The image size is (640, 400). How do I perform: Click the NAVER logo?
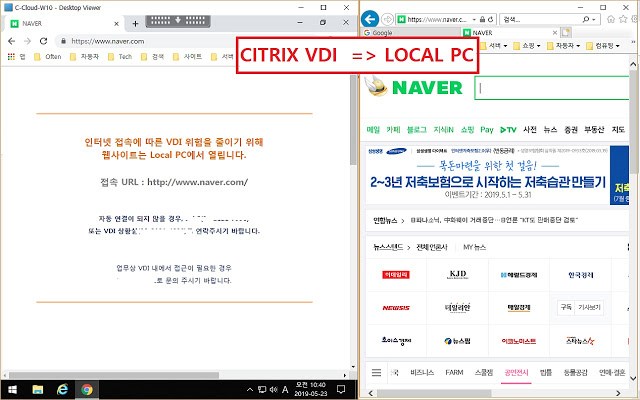tap(427, 87)
